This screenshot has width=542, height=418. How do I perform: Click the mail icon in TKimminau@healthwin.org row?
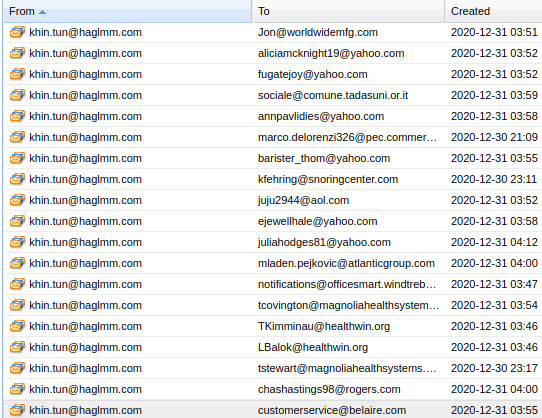click(17, 326)
